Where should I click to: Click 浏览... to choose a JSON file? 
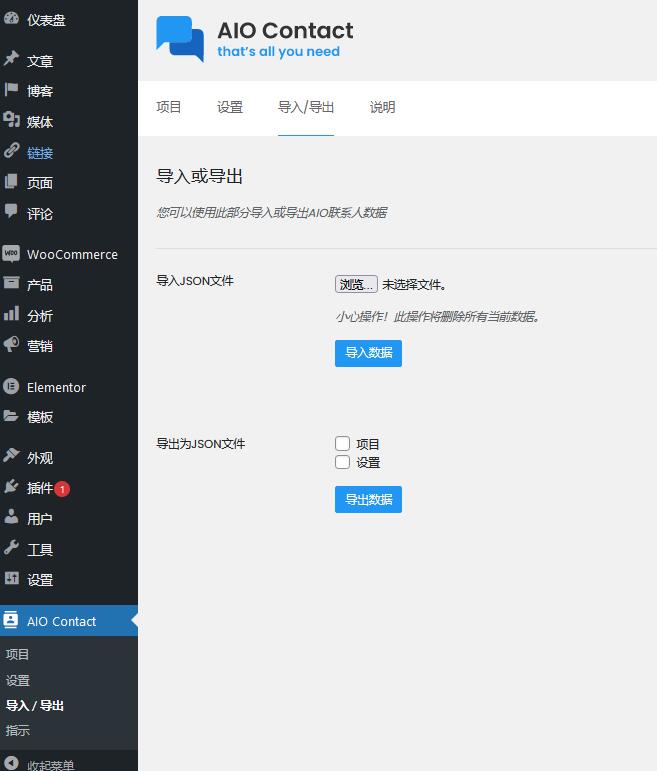pos(356,285)
